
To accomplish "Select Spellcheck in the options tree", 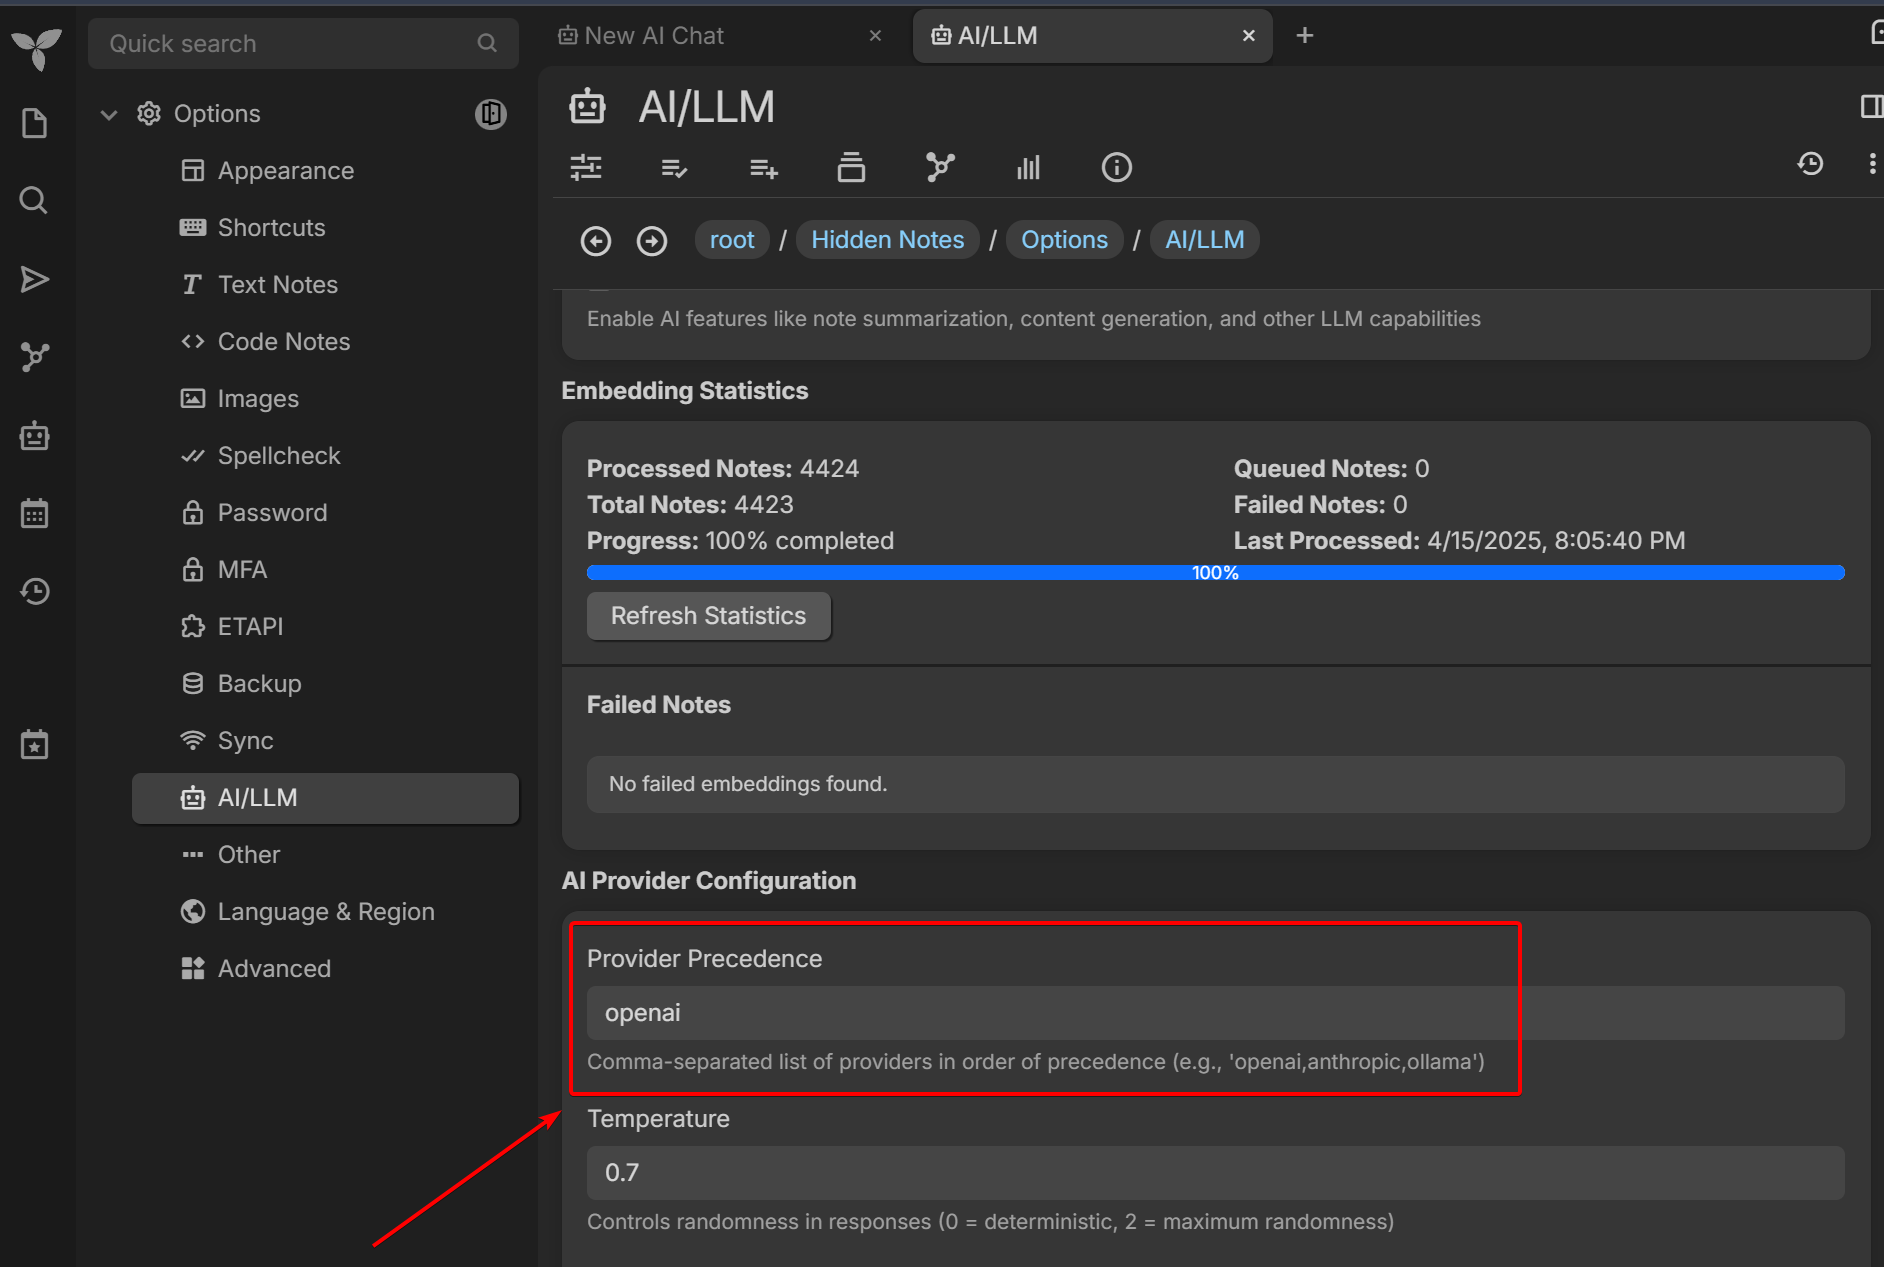I will pos(278,456).
